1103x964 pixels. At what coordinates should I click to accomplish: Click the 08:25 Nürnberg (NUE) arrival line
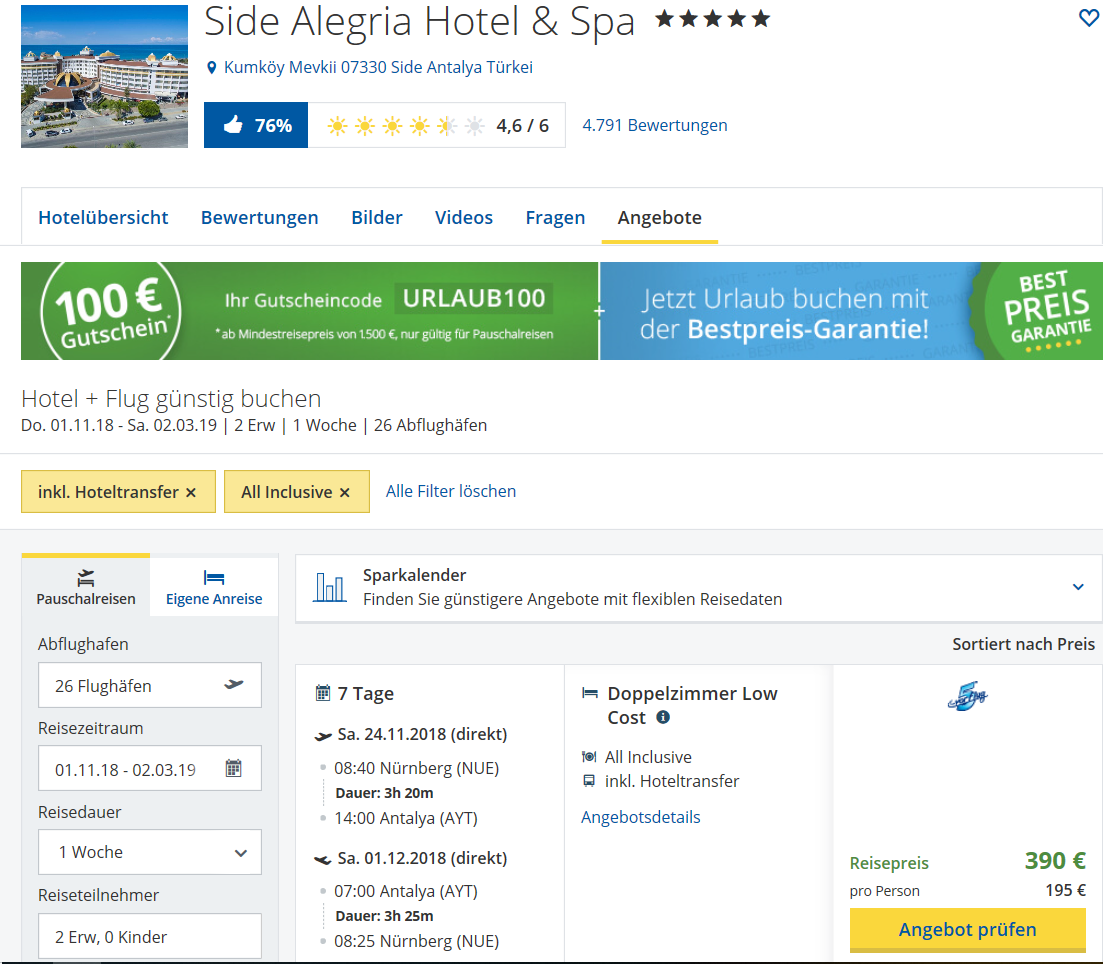pos(416,941)
